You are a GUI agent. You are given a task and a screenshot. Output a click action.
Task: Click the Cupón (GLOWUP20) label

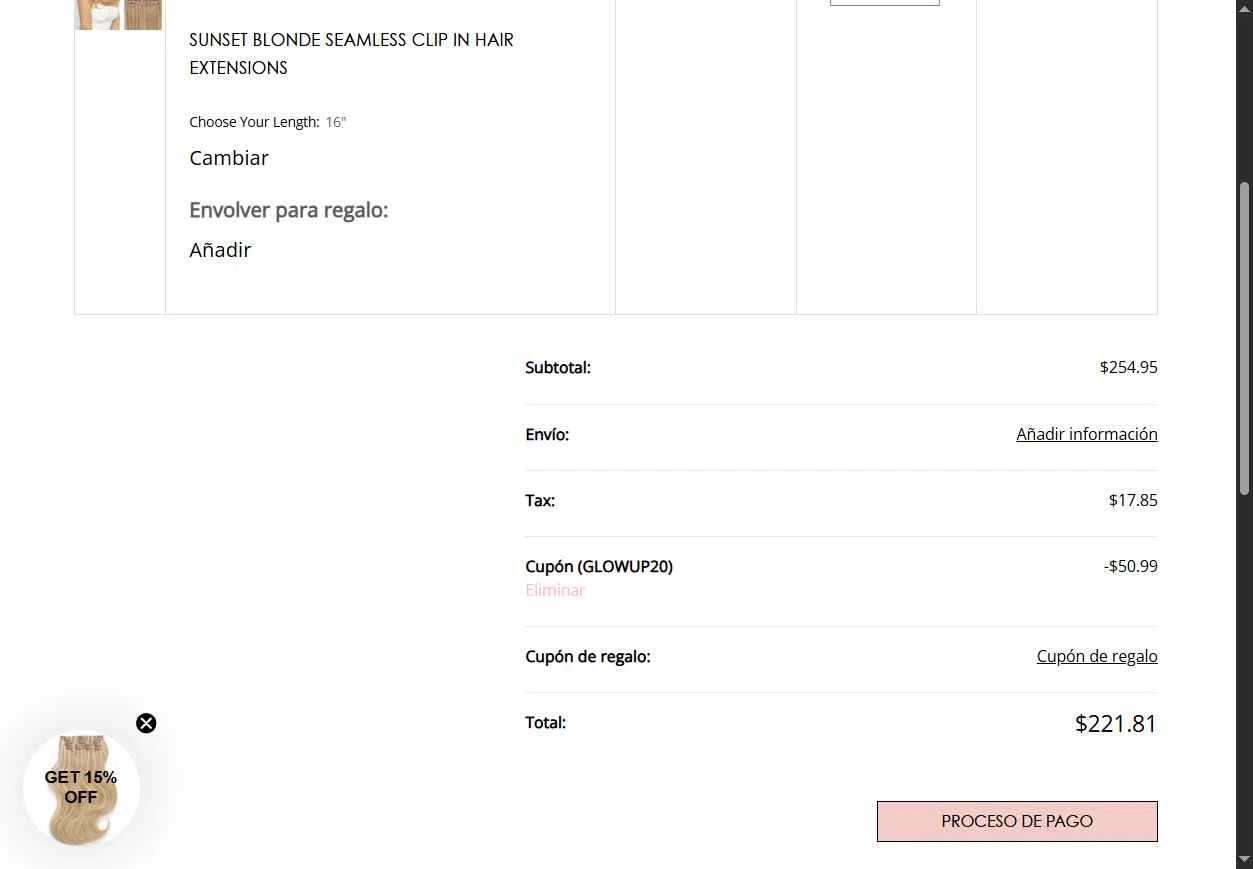[599, 566]
